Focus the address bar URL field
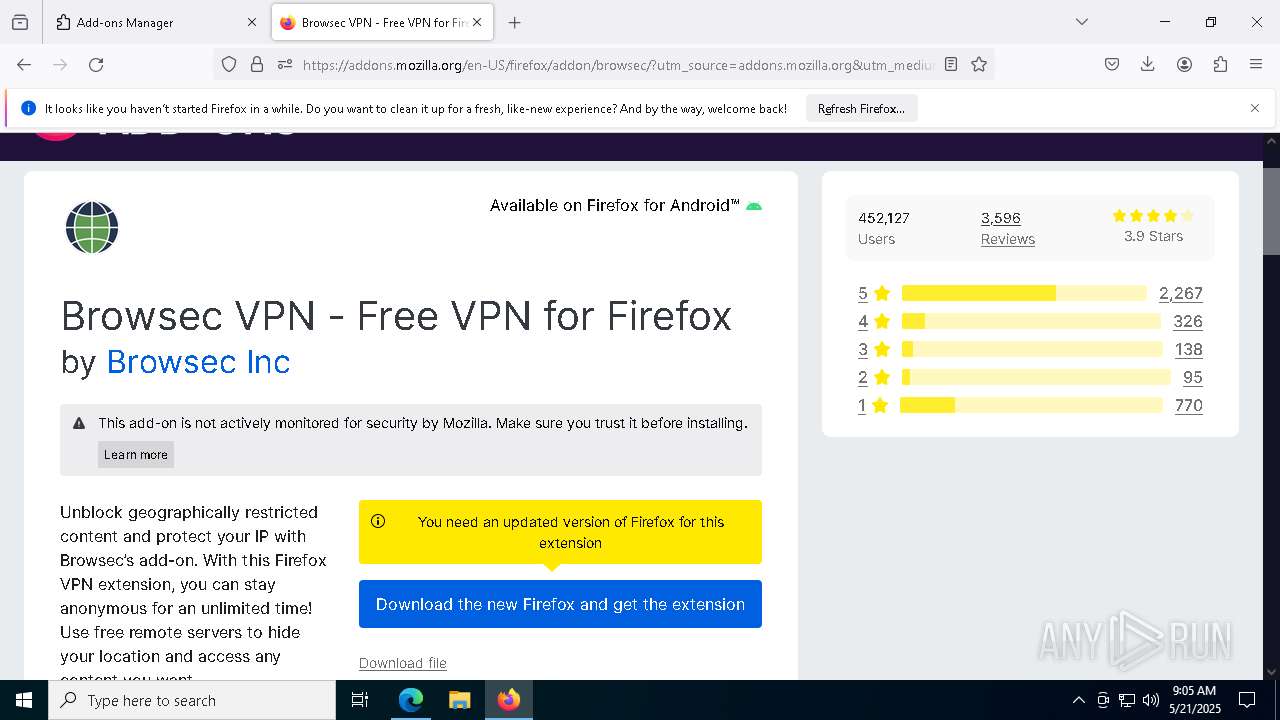Viewport: 1280px width, 720px height. point(618,64)
